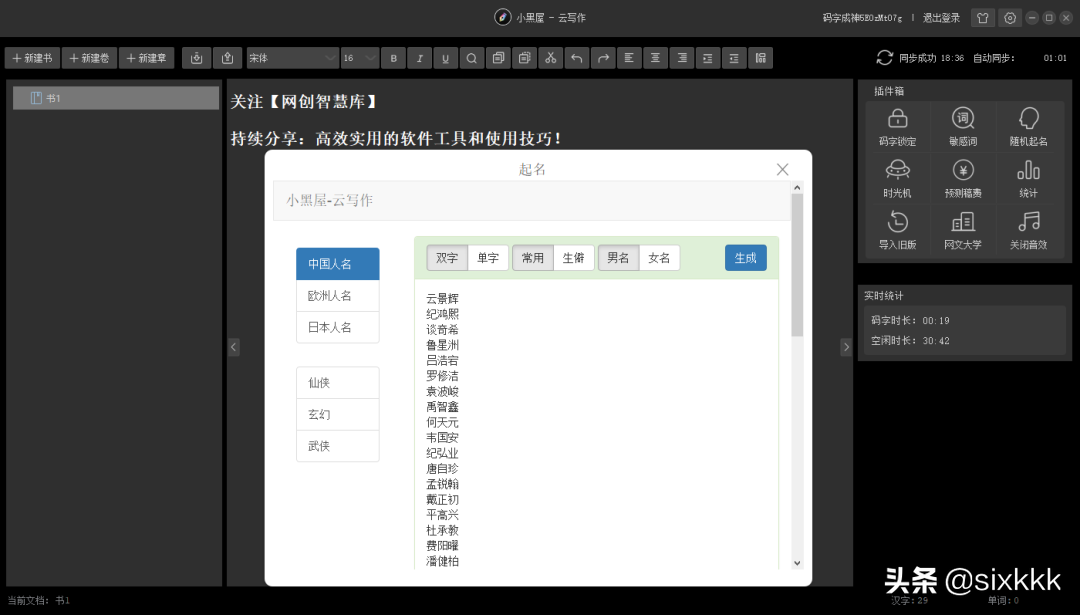Undo the last action

tap(577, 58)
